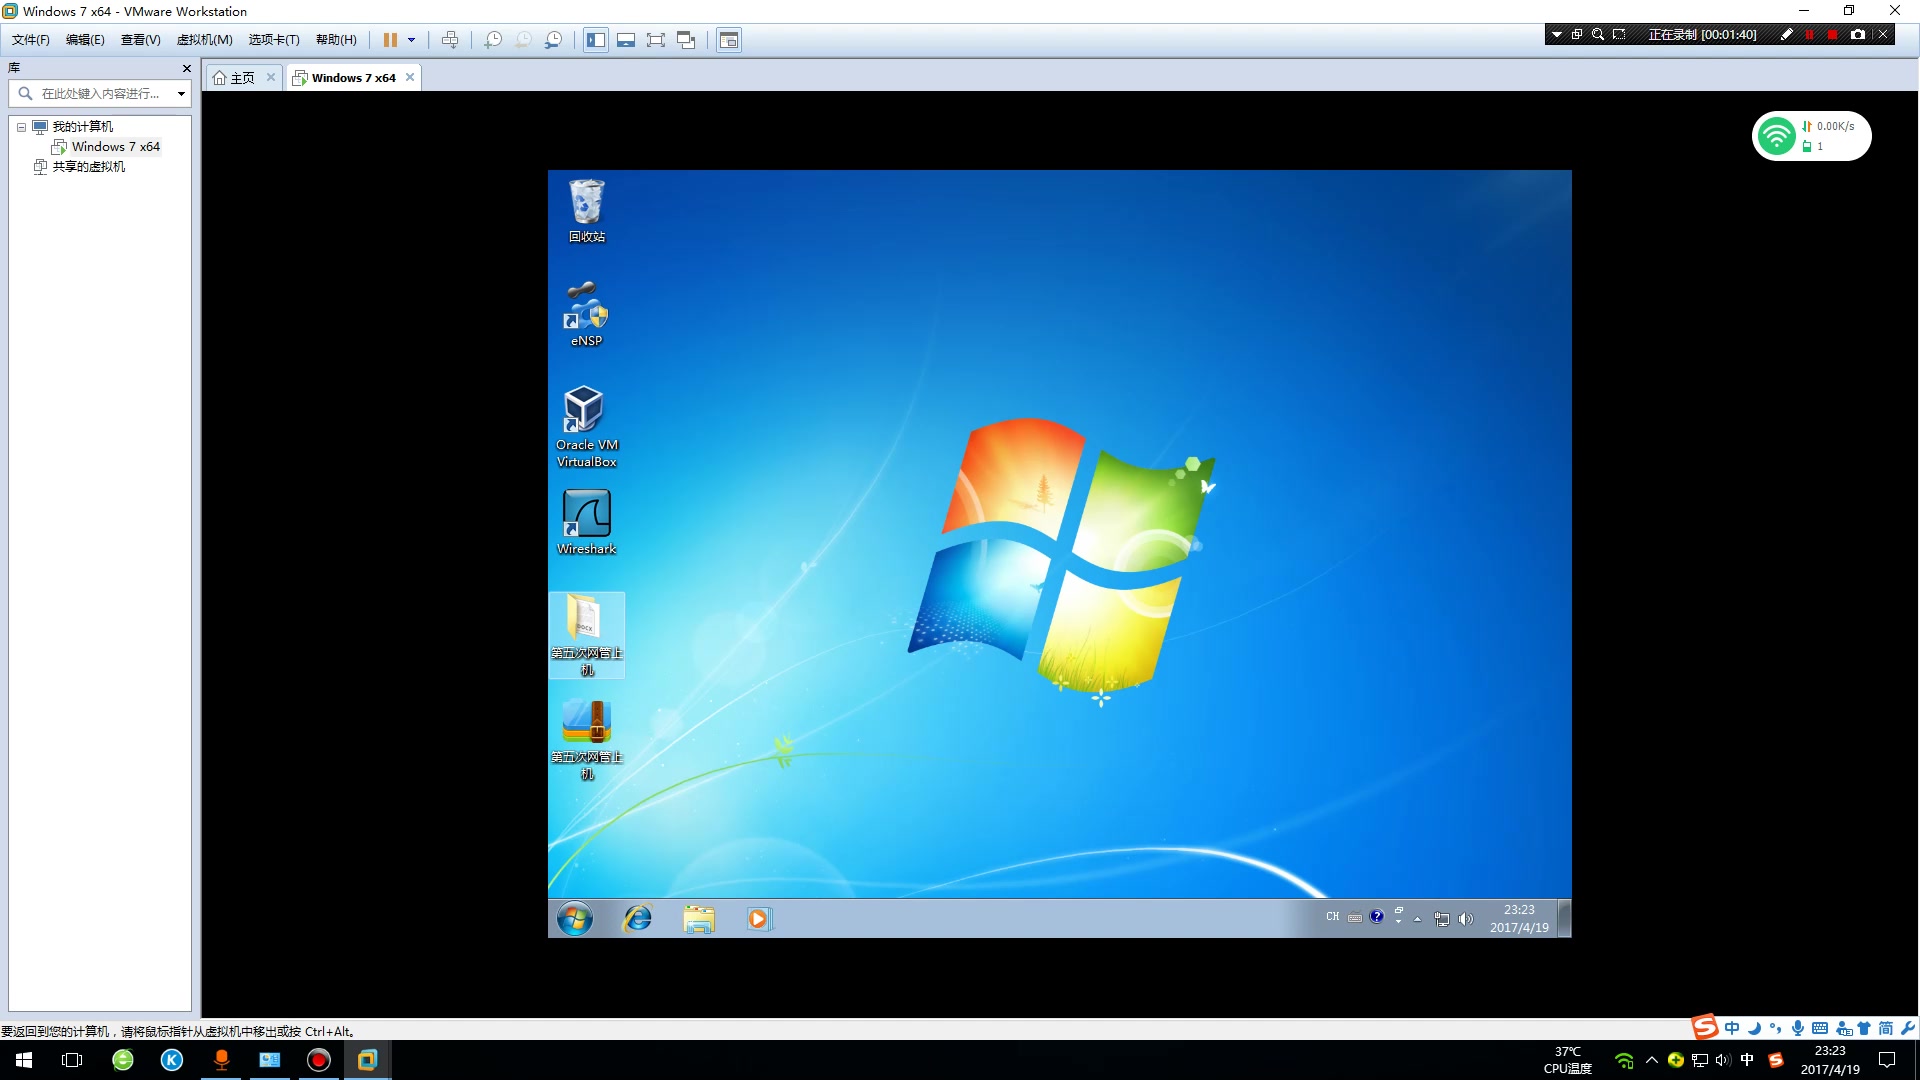
Task: Pause the virtual machine from the toolbar
Action: coord(390,40)
